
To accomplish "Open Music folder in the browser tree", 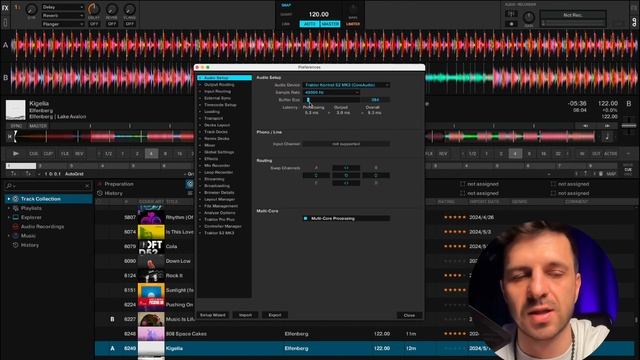I will pyautogui.click(x=28, y=236).
